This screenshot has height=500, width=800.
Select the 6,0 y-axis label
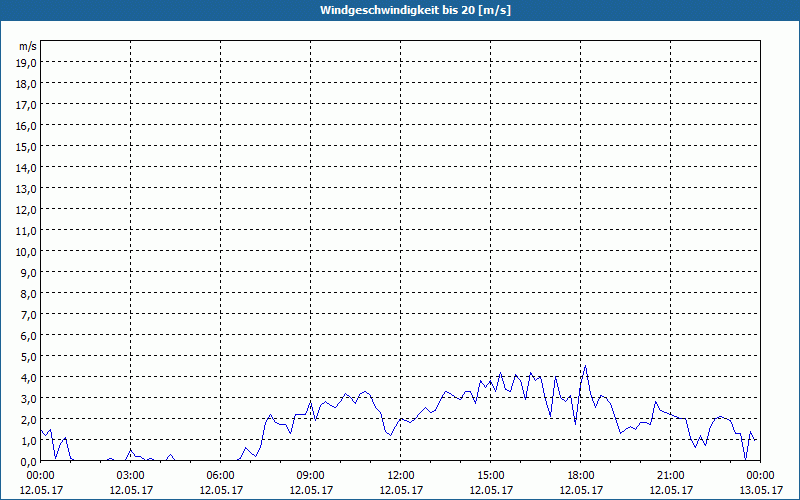30,336
